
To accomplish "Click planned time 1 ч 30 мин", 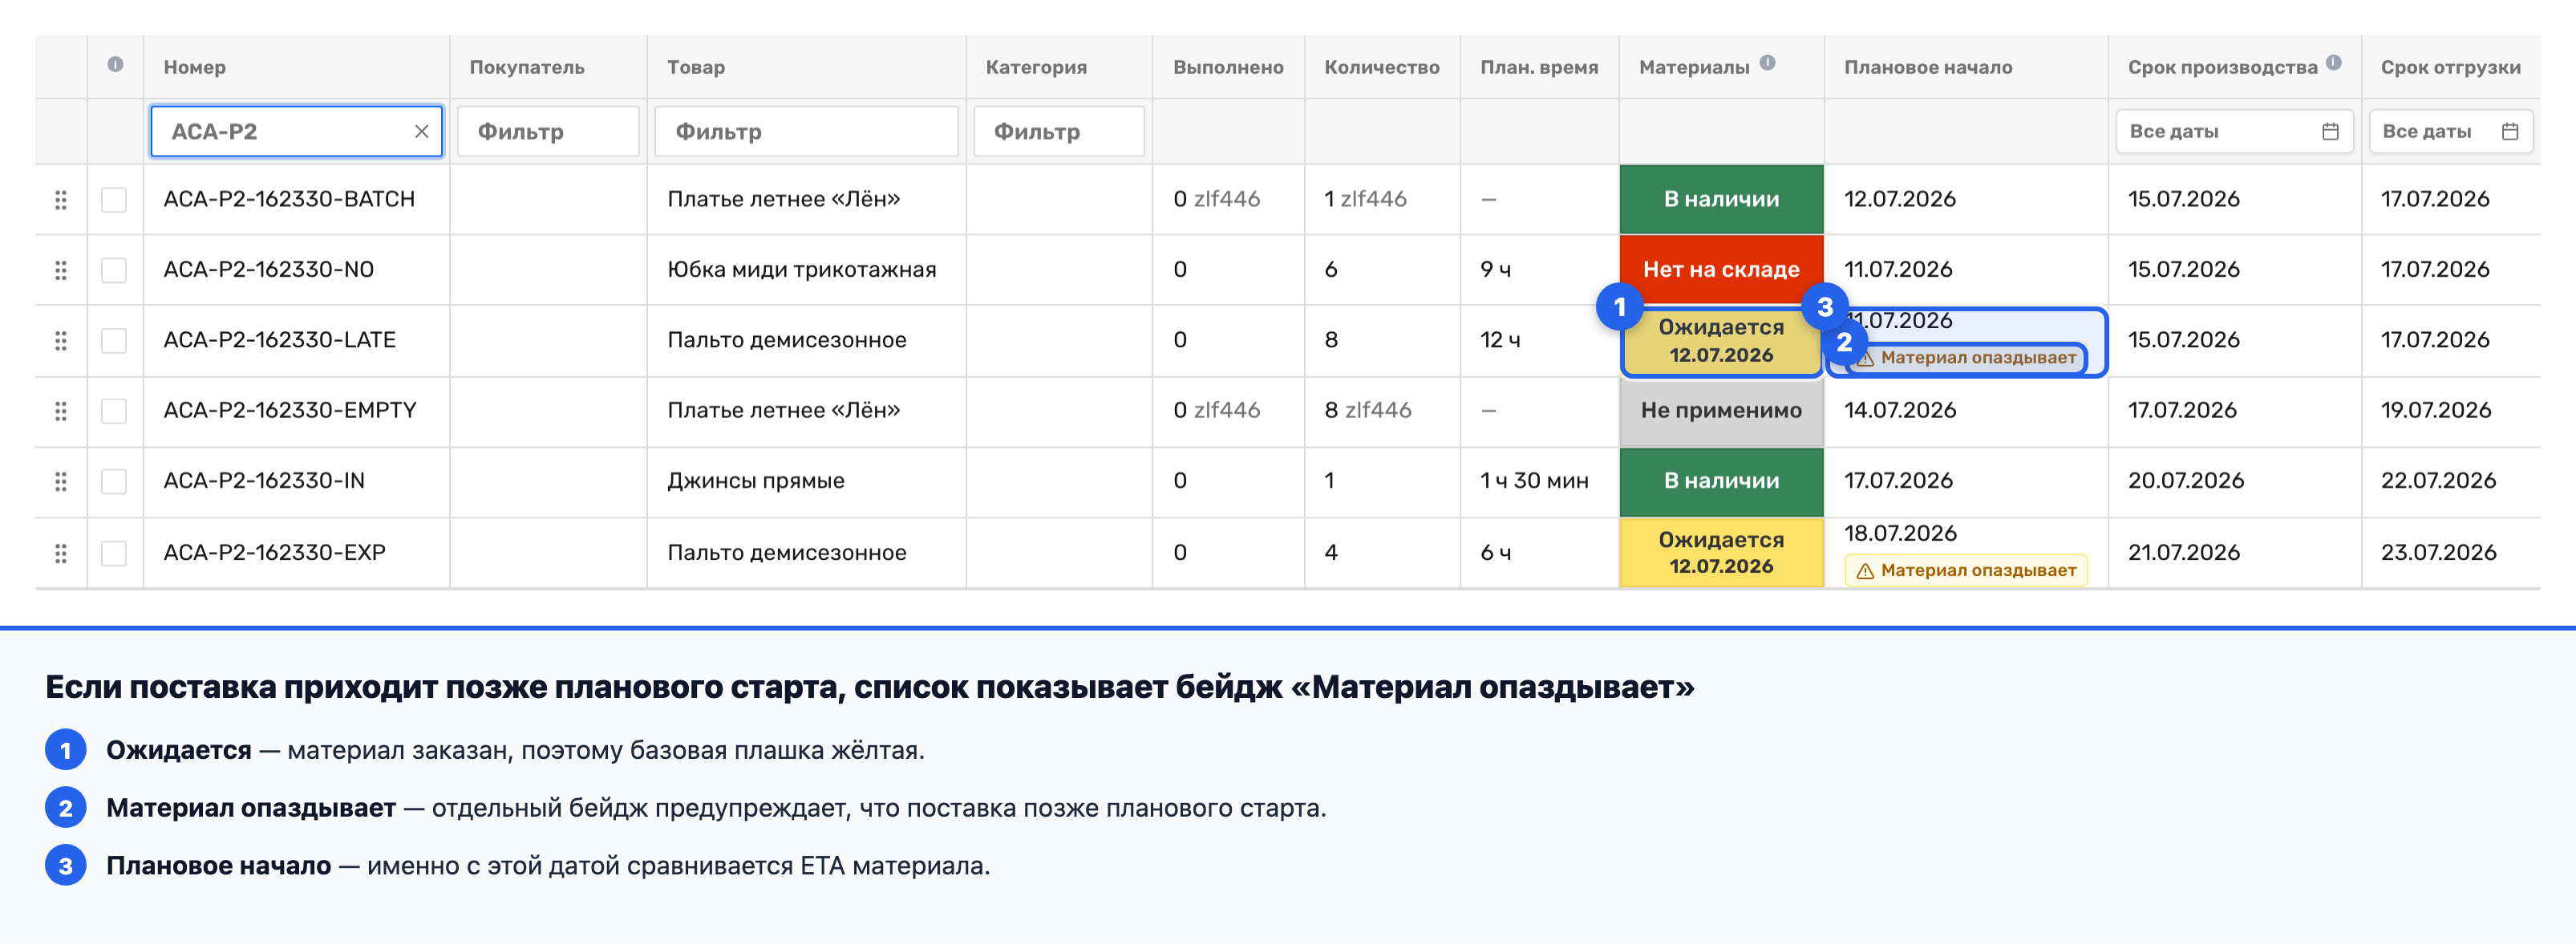I will (x=1534, y=481).
